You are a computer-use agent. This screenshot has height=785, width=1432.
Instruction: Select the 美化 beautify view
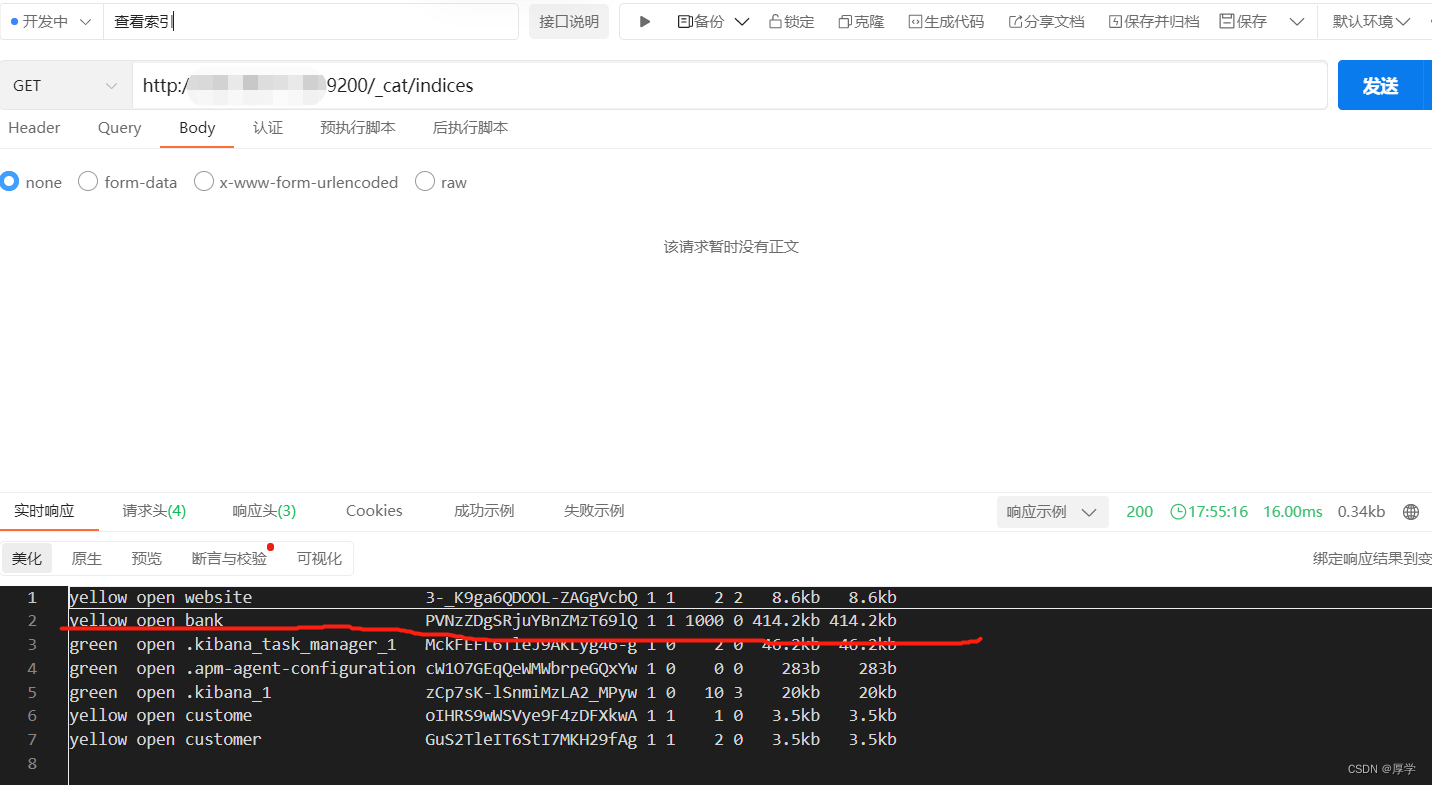(x=27, y=558)
